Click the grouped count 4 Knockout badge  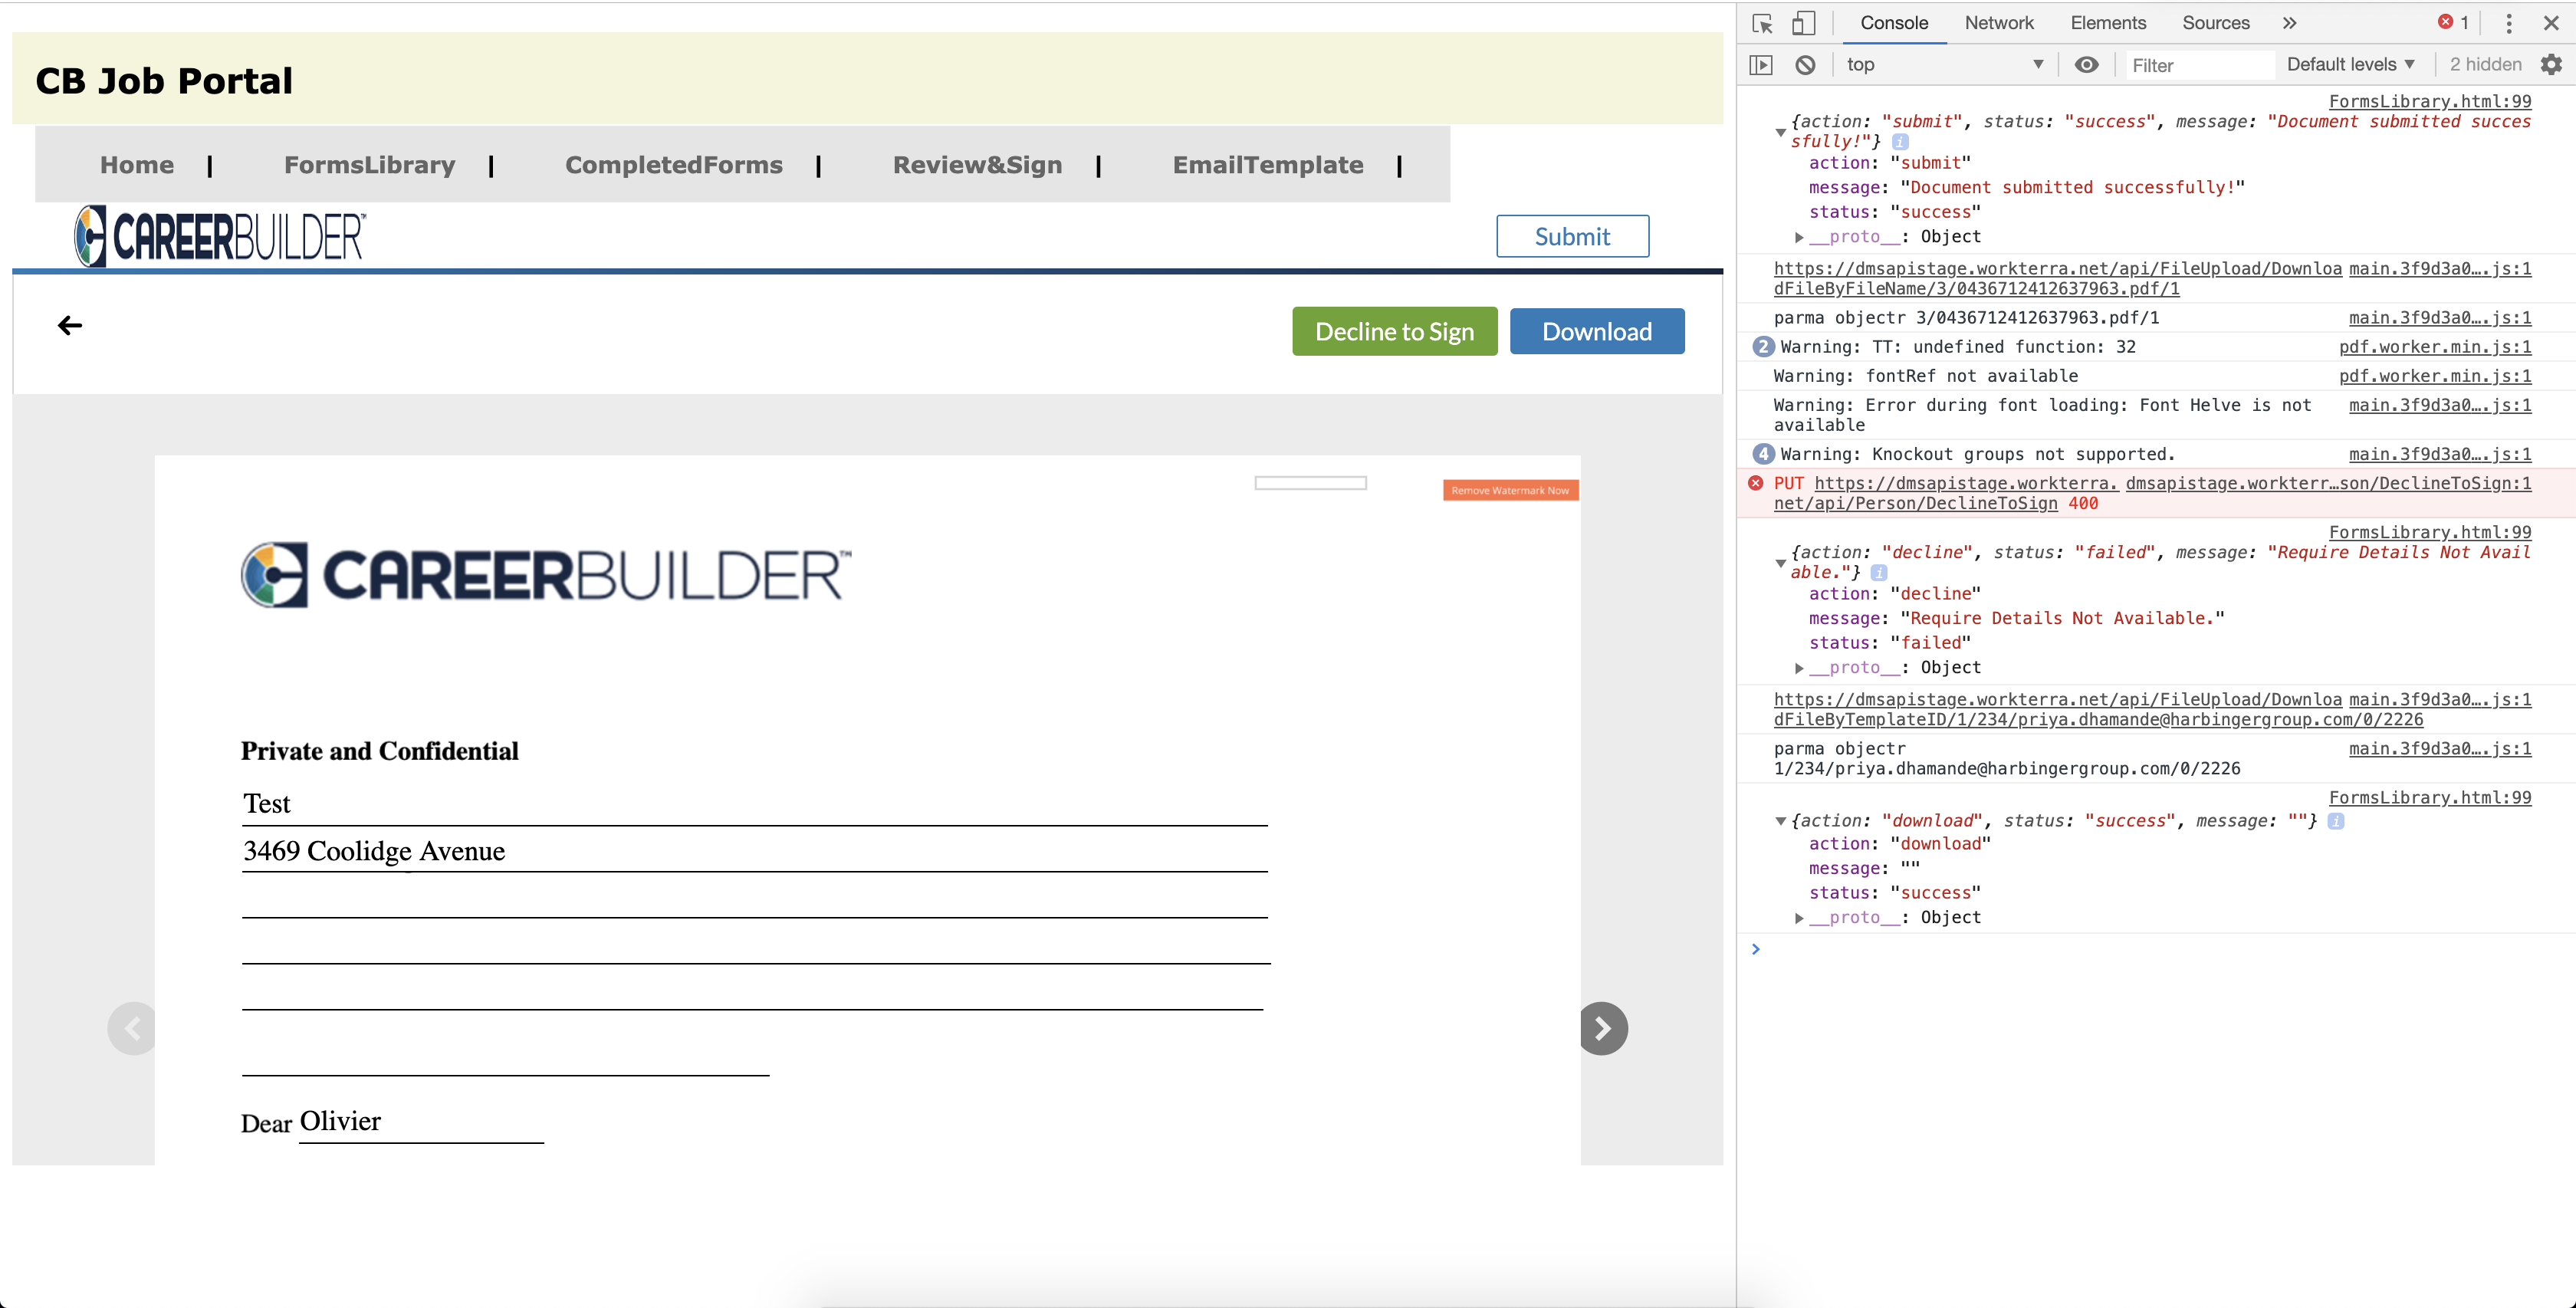coord(1763,454)
